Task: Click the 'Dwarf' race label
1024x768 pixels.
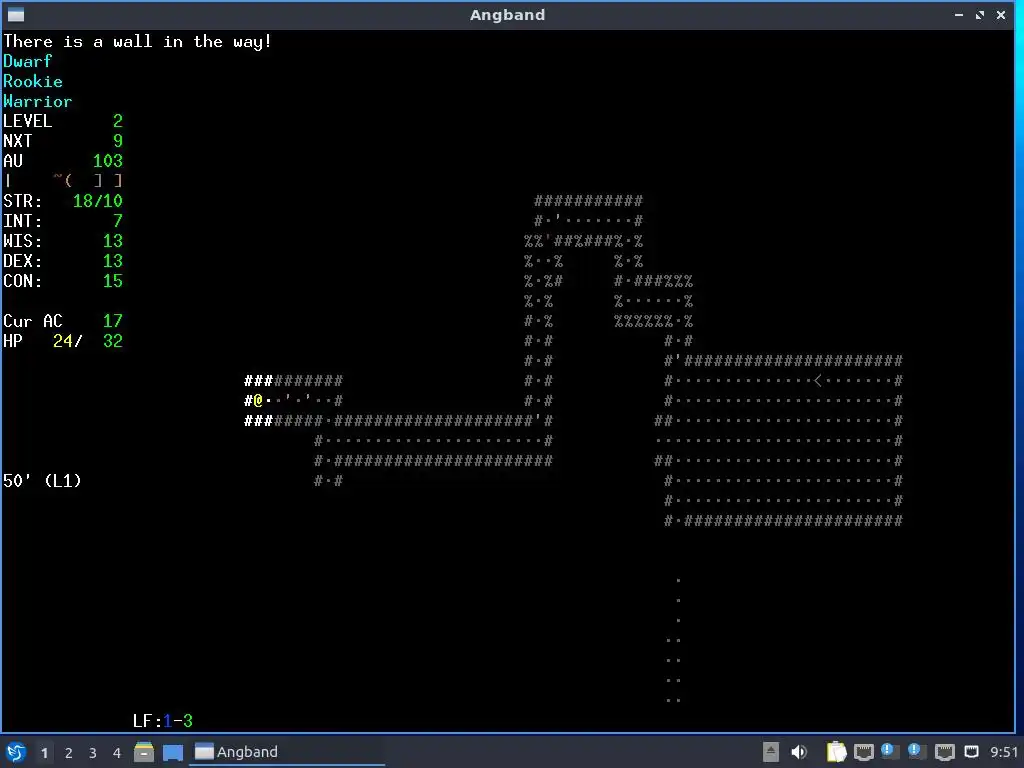Action: coord(27,61)
